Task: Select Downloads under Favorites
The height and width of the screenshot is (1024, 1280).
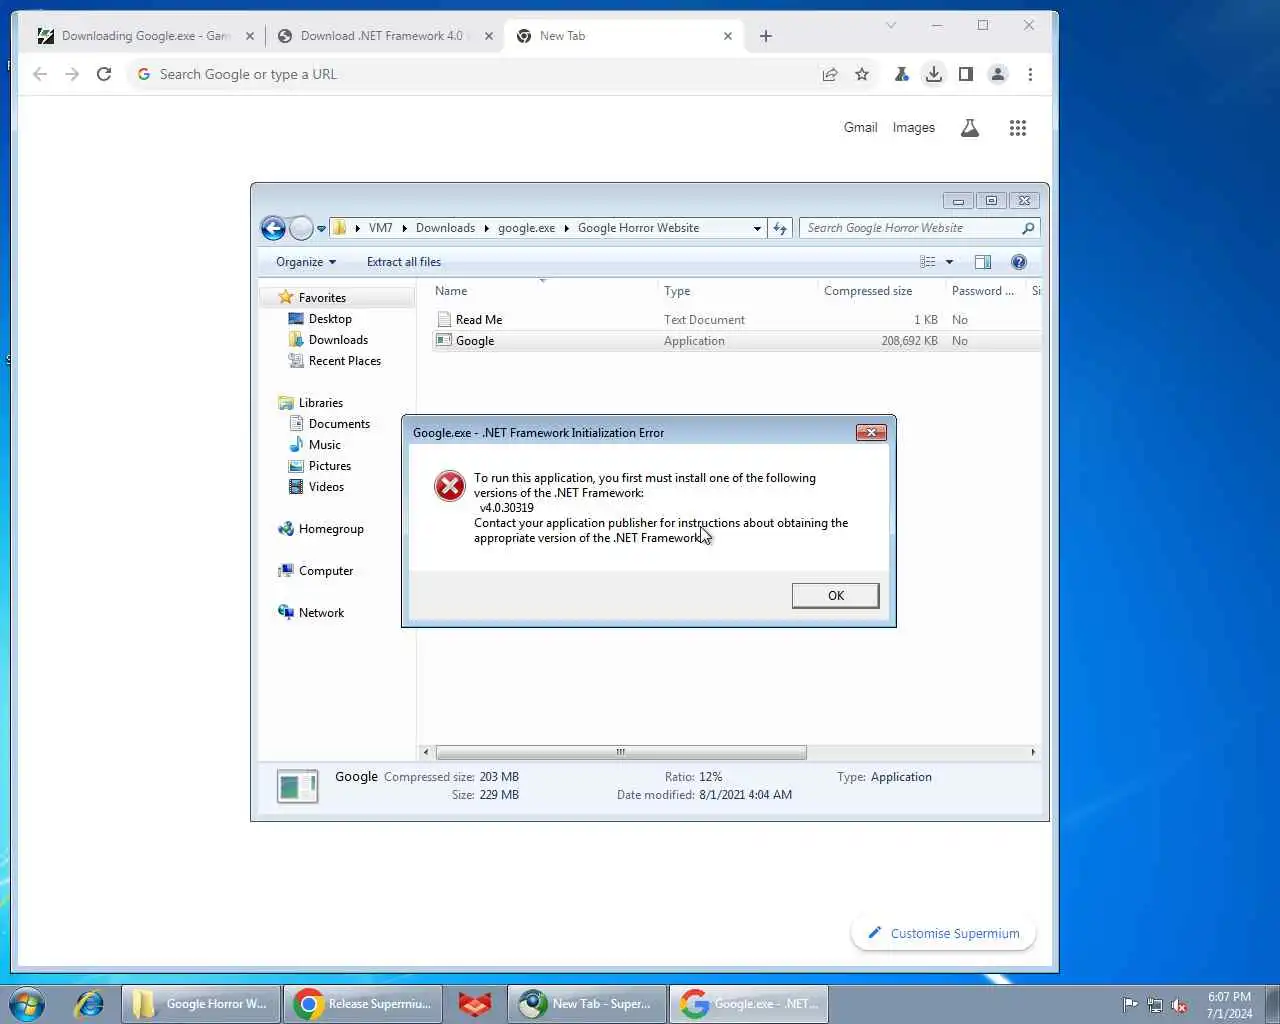Action: pyautogui.click(x=338, y=340)
